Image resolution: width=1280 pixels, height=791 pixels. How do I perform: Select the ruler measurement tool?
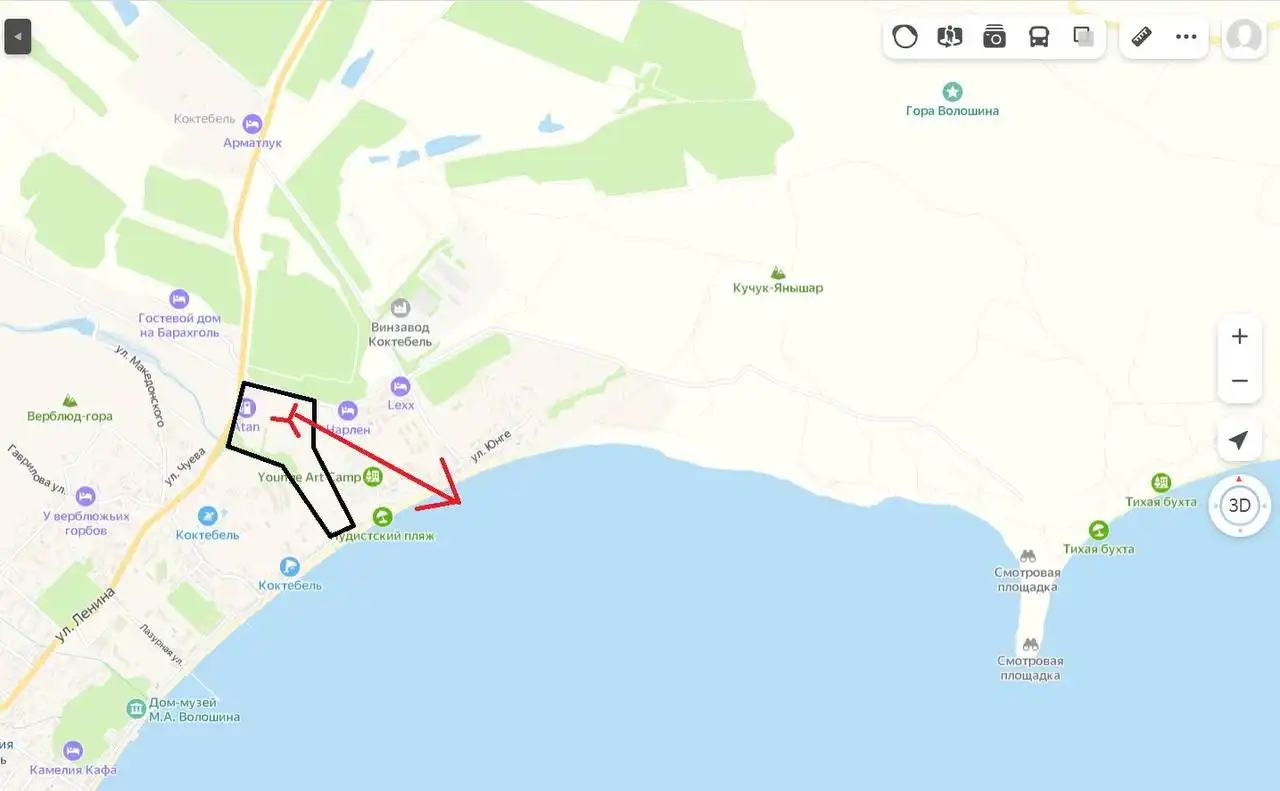pos(1142,37)
